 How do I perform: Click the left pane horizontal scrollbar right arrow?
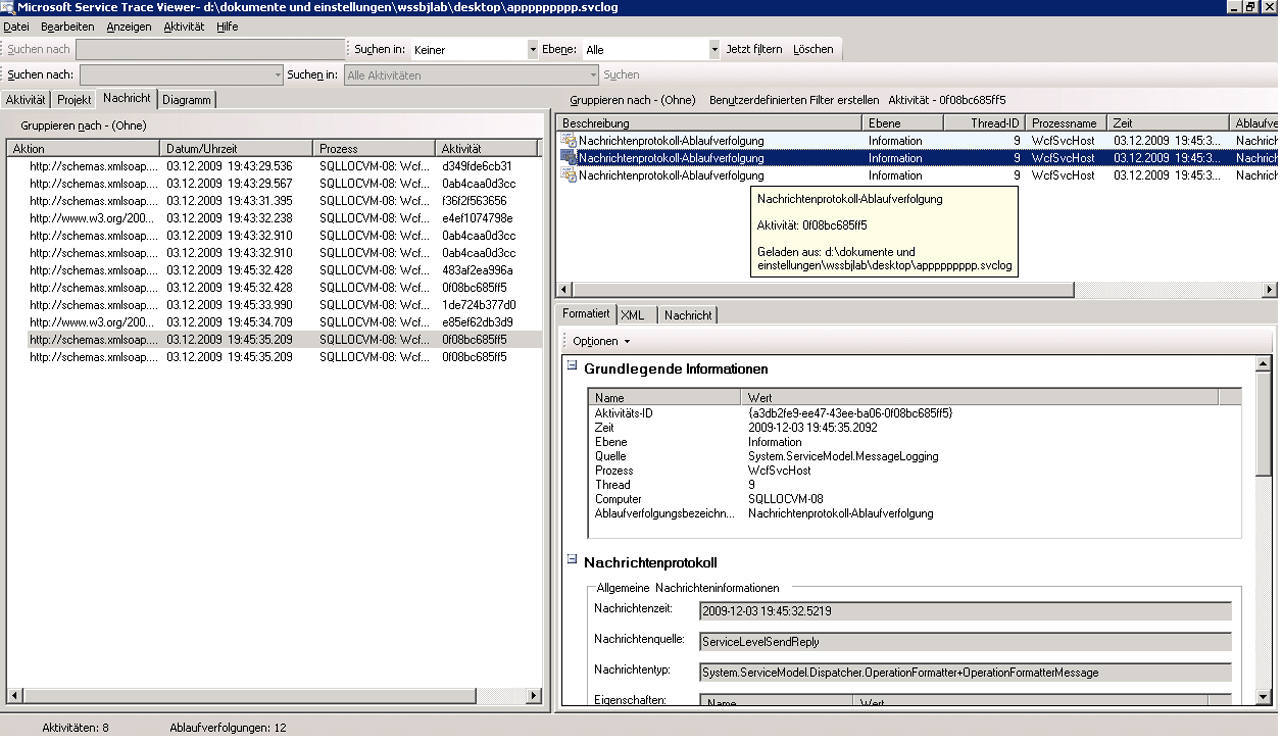click(534, 696)
